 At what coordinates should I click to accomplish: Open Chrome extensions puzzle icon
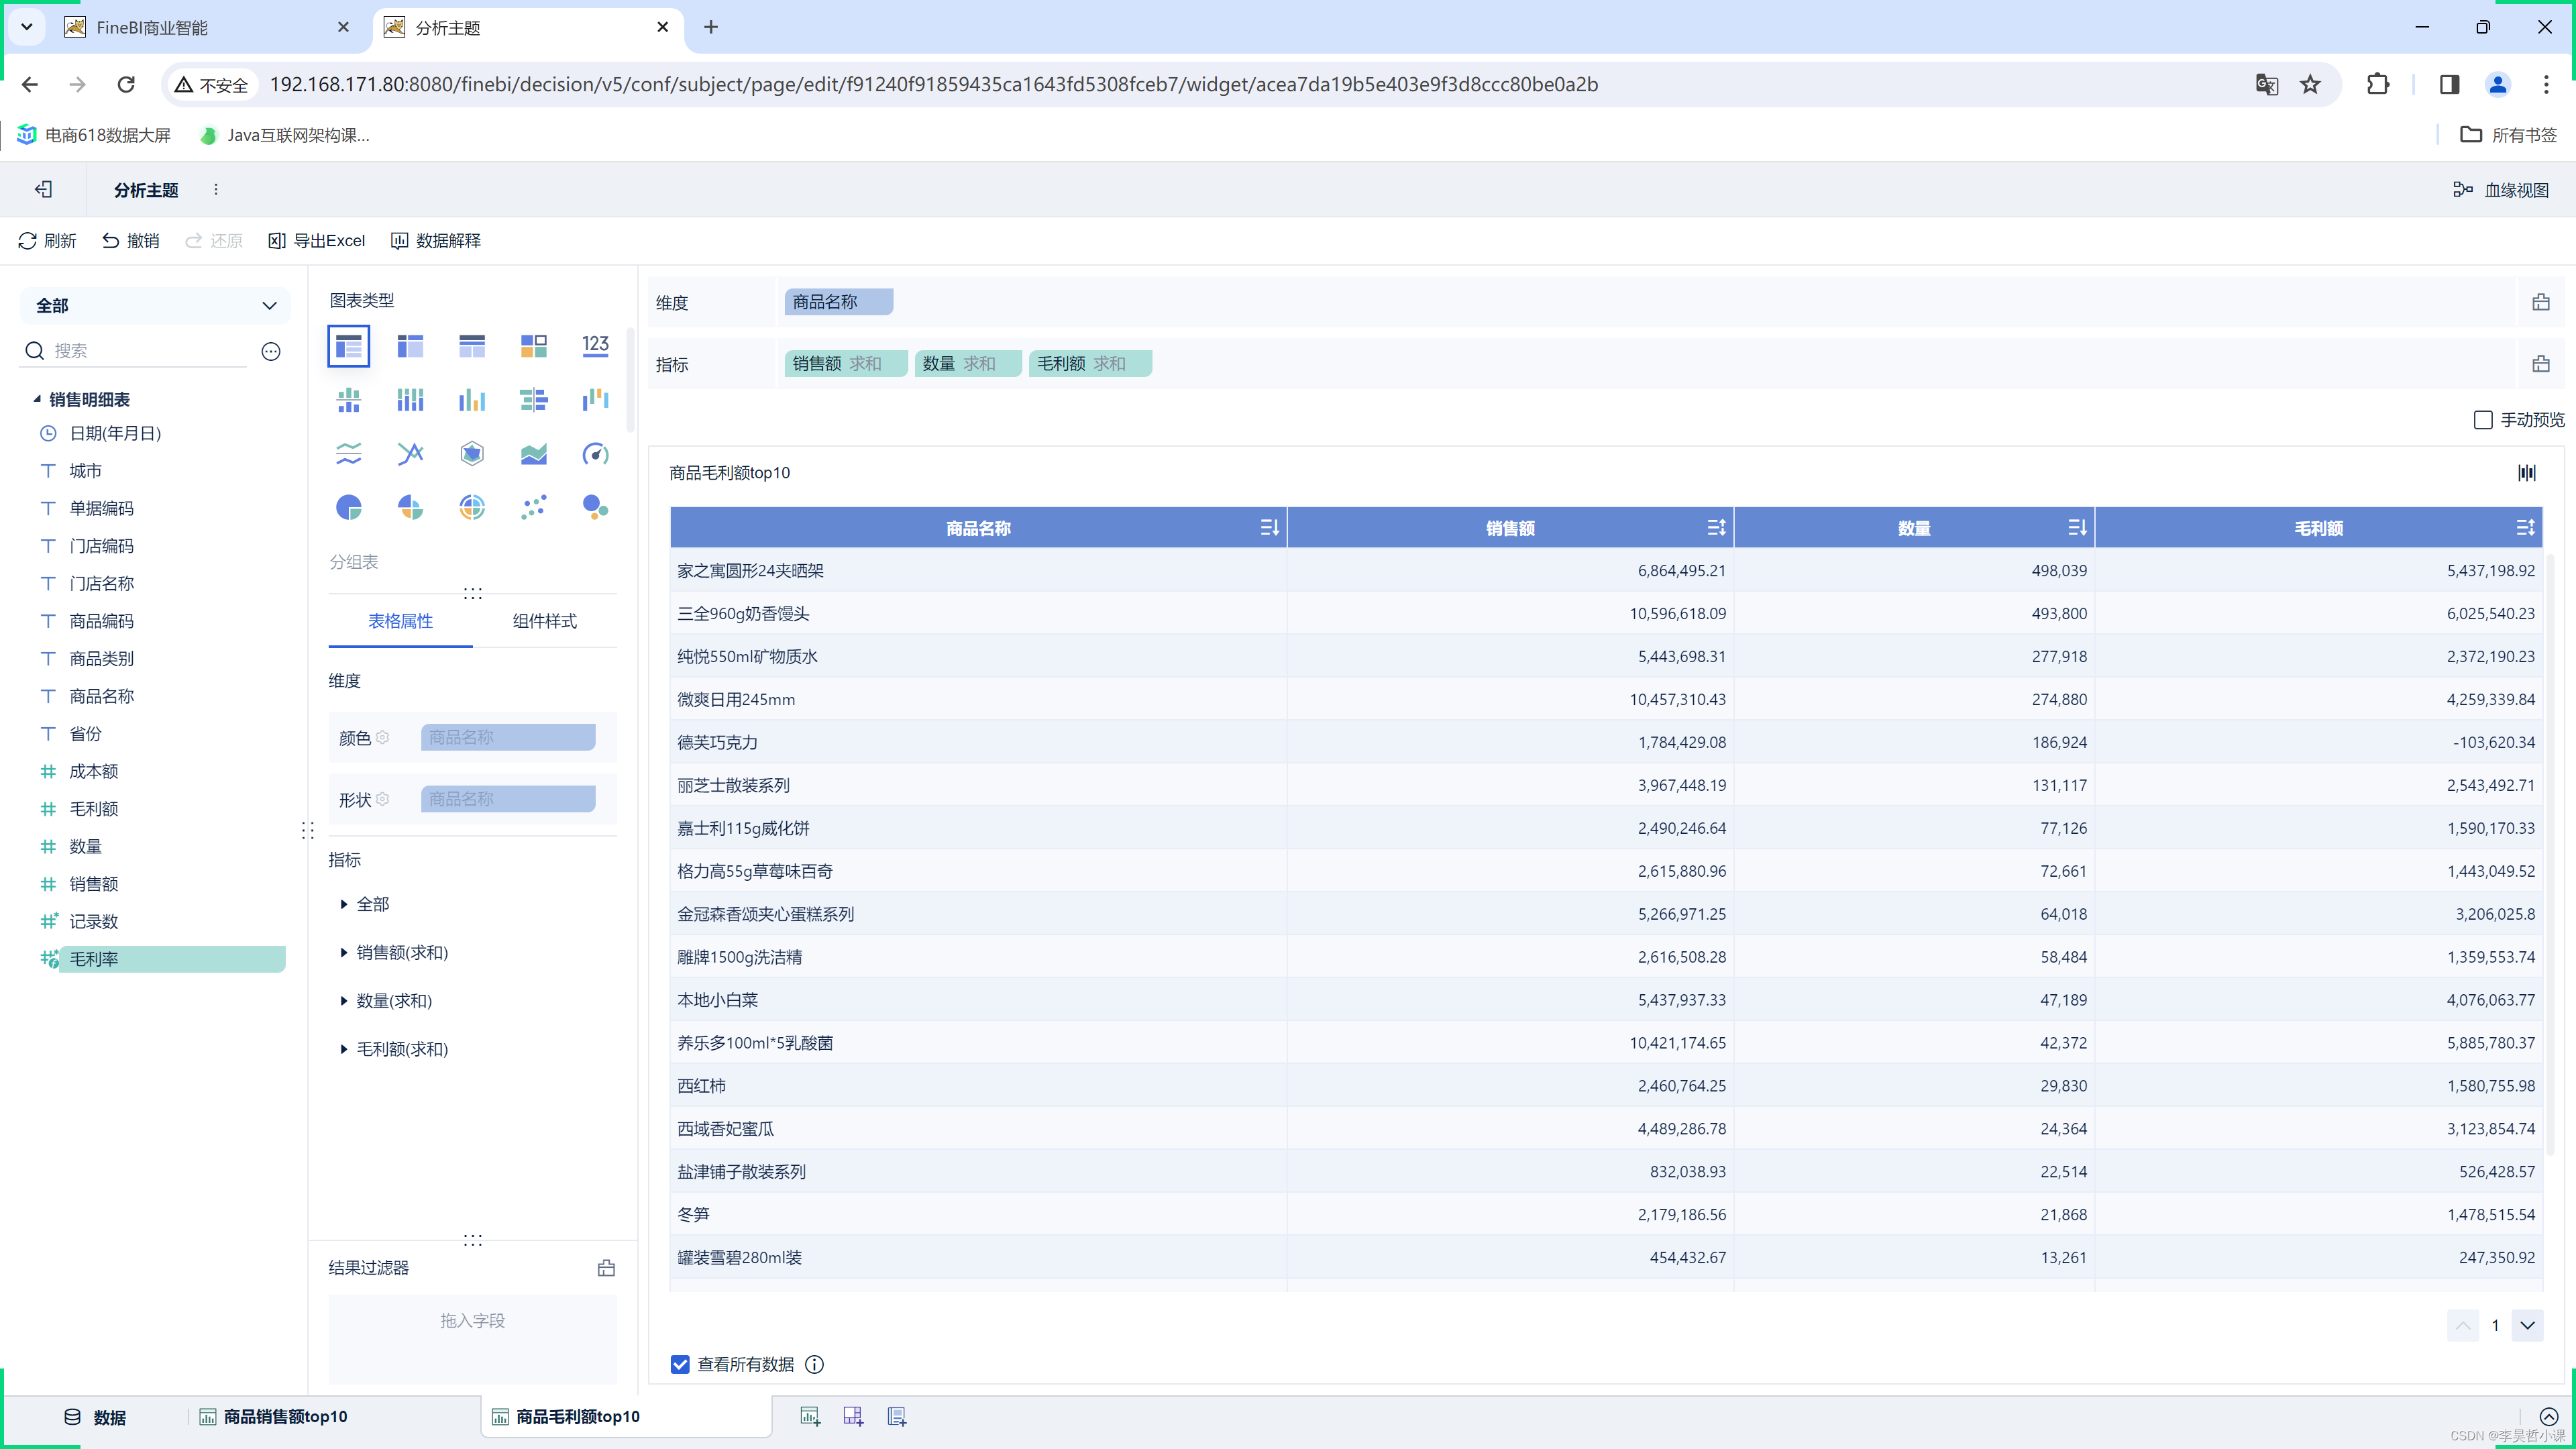point(2378,85)
